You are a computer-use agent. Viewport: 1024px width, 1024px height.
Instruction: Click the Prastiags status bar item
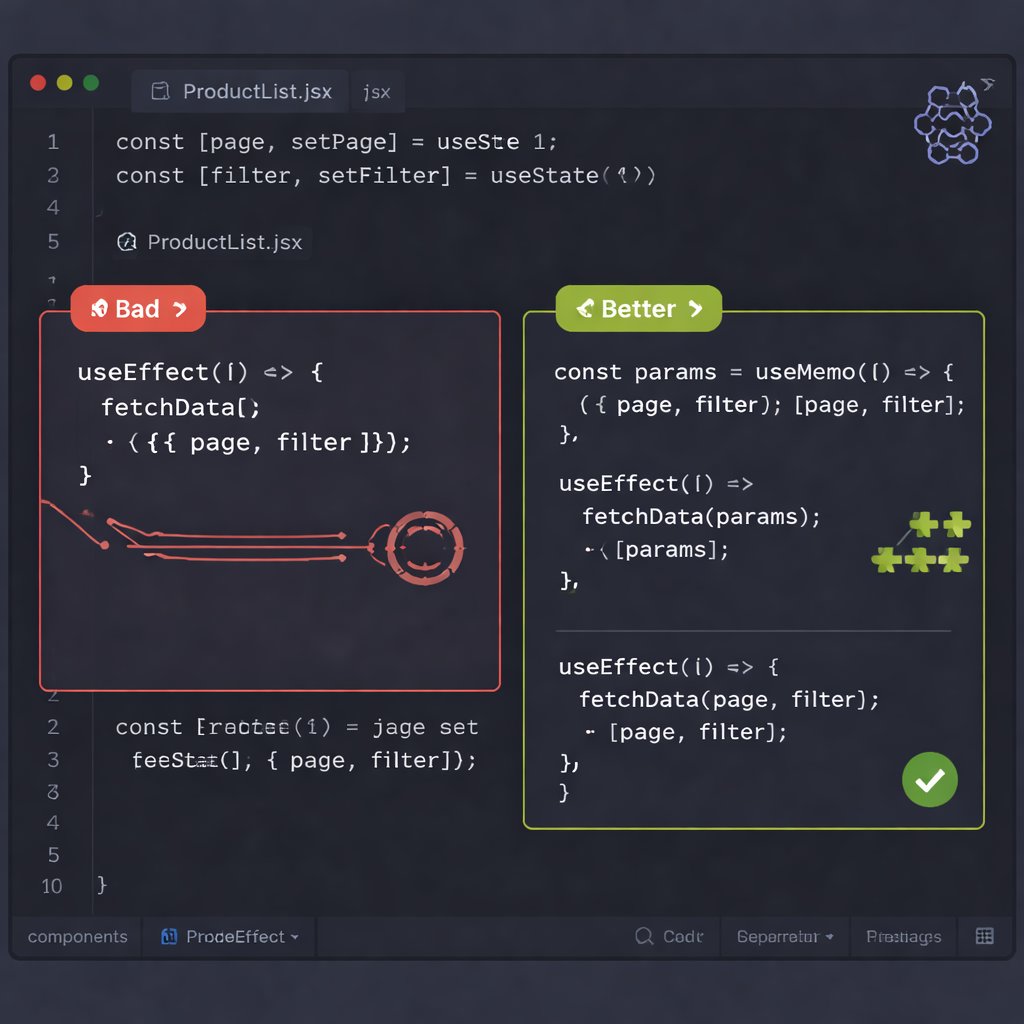click(904, 936)
